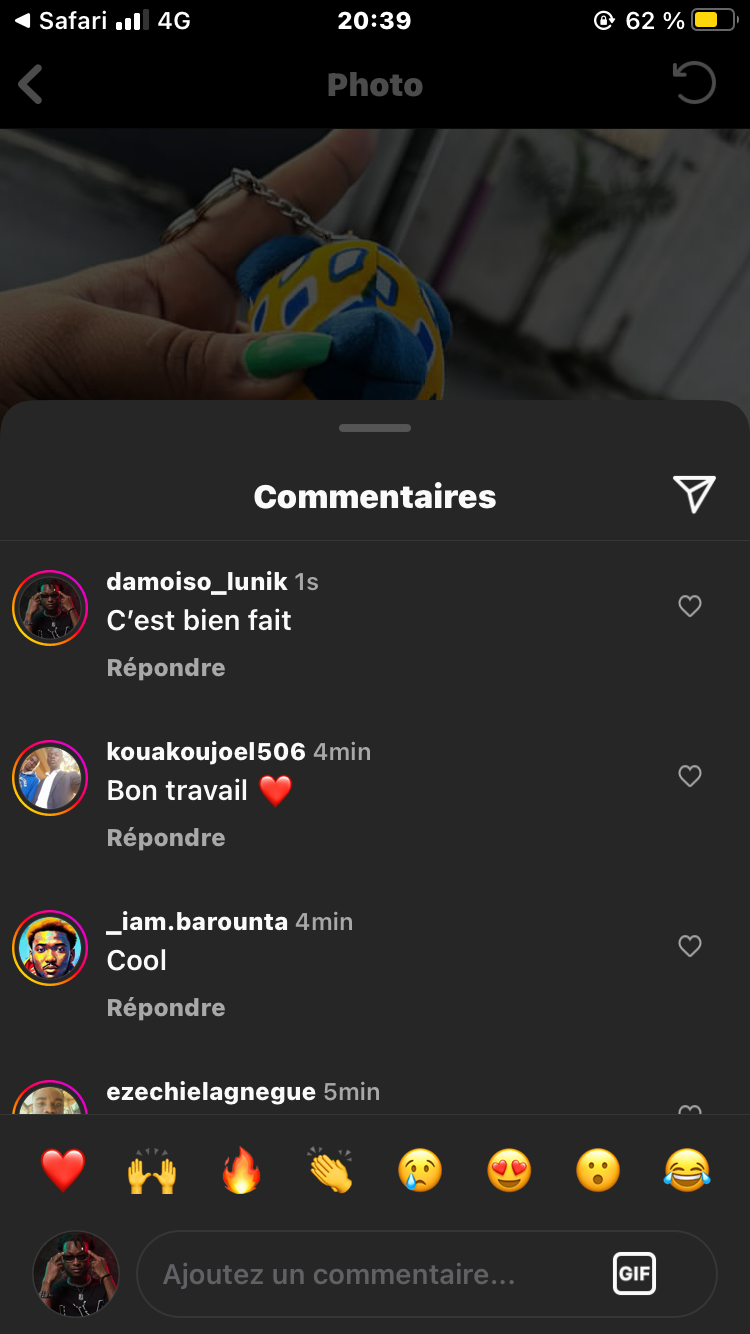This screenshot has height=1334, width=750.
Task: Insert the clapping hands emoji
Action: 331,1170
